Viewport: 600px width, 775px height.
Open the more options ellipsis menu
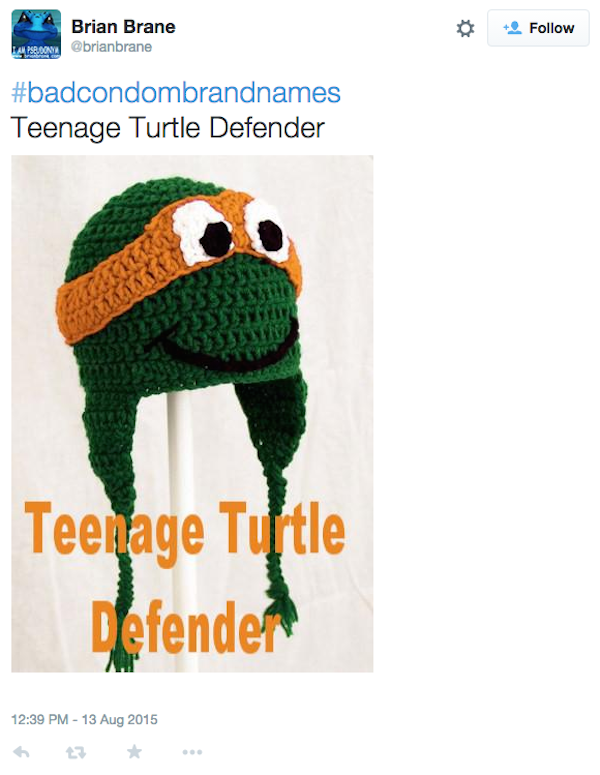coord(192,752)
